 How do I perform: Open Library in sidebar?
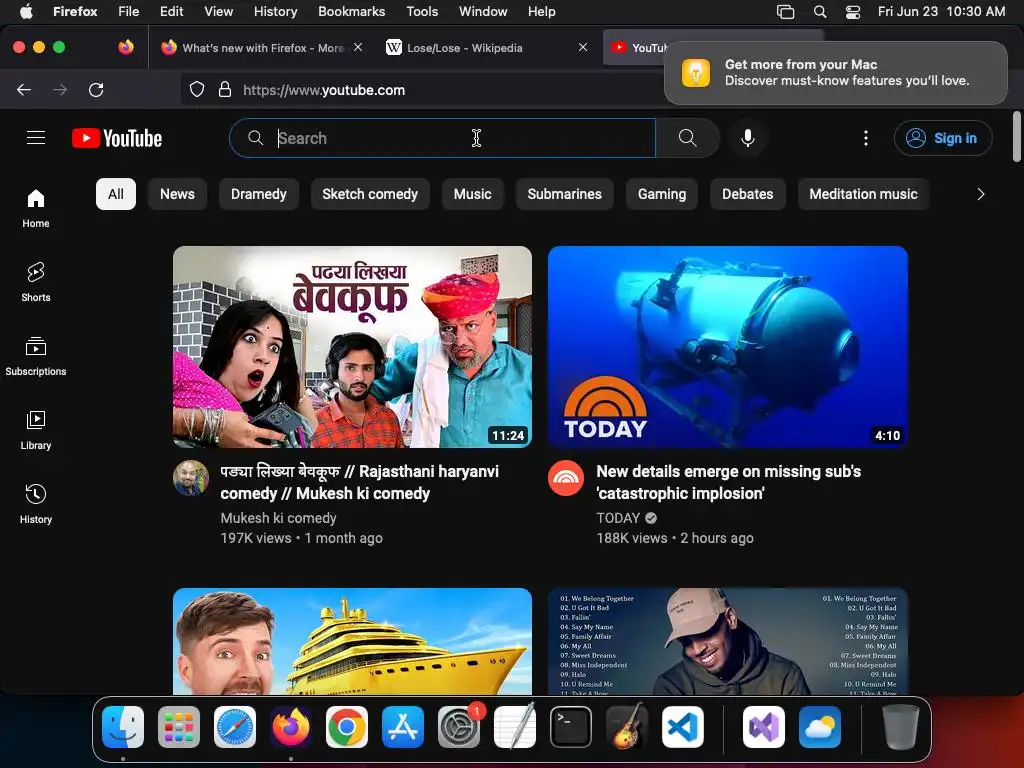[x=36, y=430]
